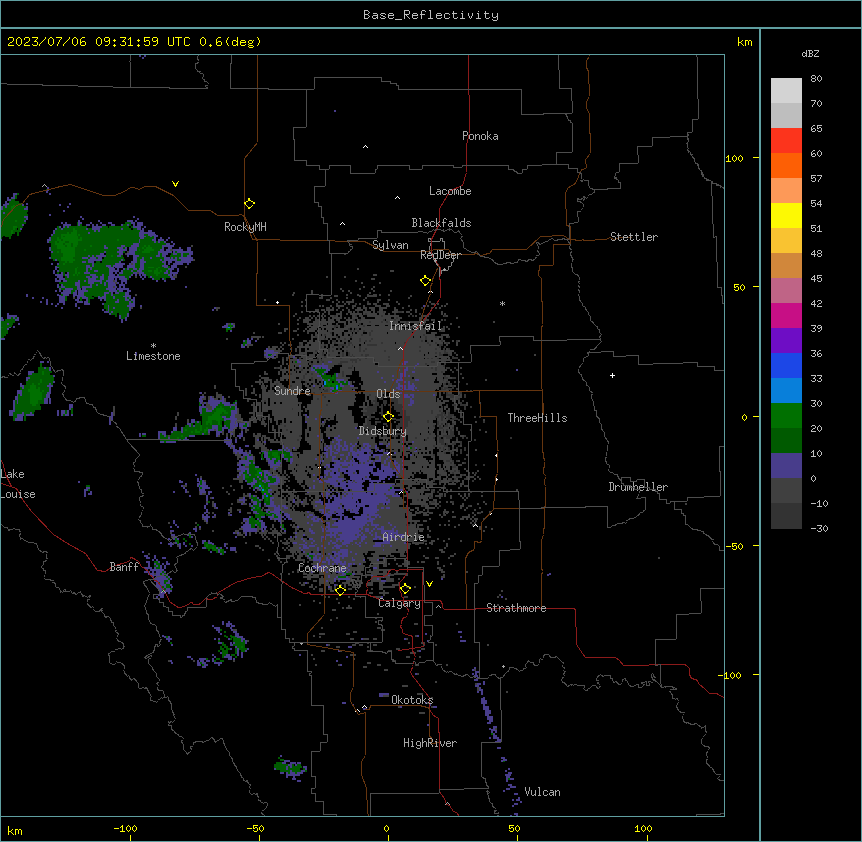This screenshot has height=842, width=862.
Task: Click the Limestone label
Action: click(153, 356)
